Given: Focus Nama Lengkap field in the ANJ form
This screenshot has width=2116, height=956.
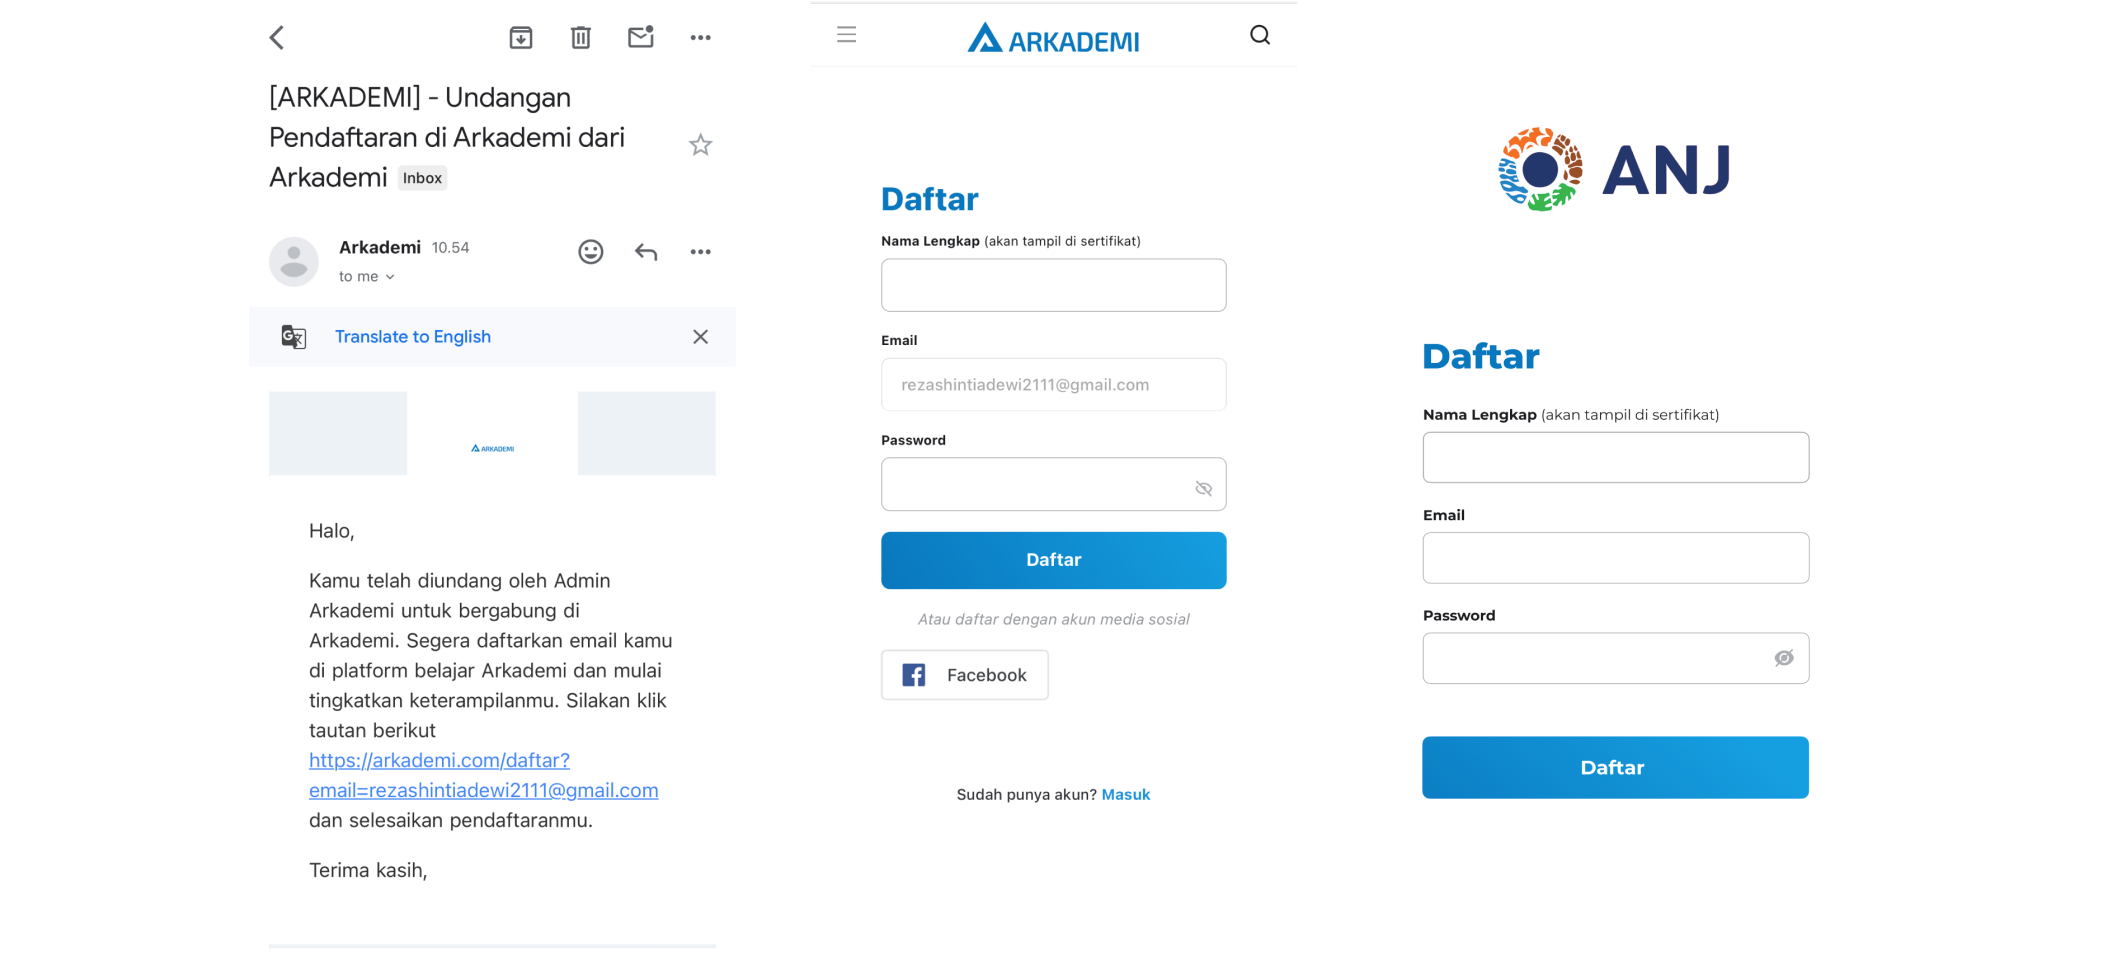Looking at the screenshot, I should click(1616, 458).
